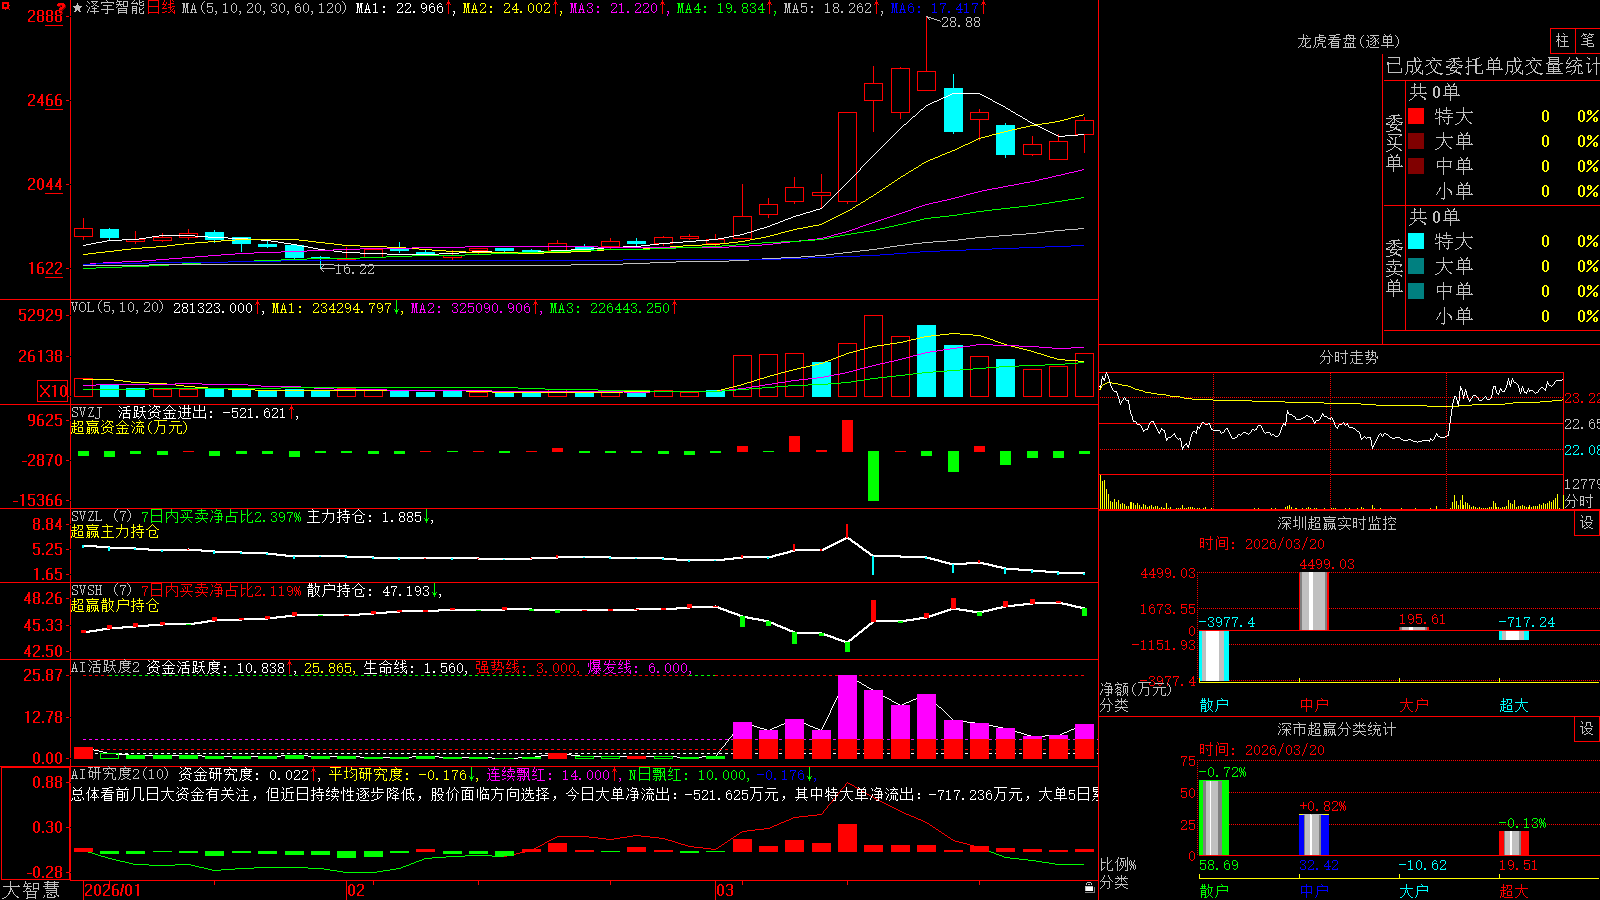Click the -717.24 超大 bar in realtime monitor
This screenshot has width=1600, height=900.
[x=1513, y=635]
